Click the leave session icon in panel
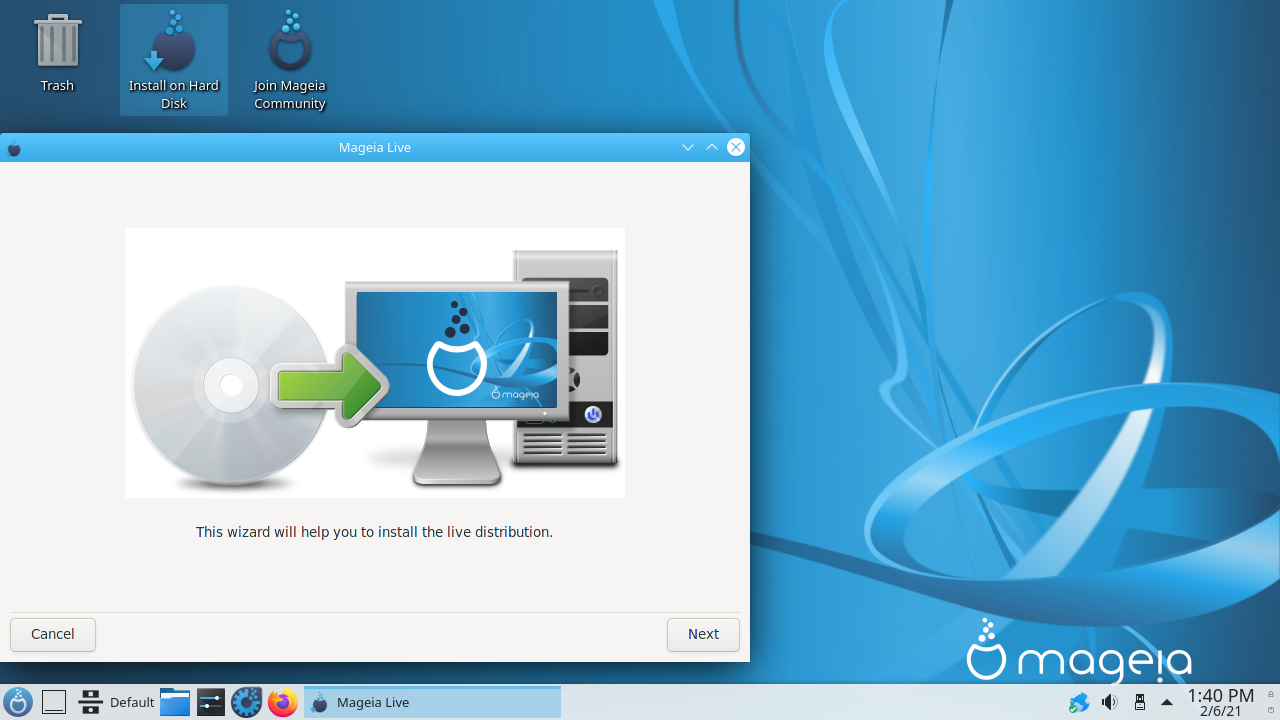This screenshot has width=1280, height=720. (1271, 710)
